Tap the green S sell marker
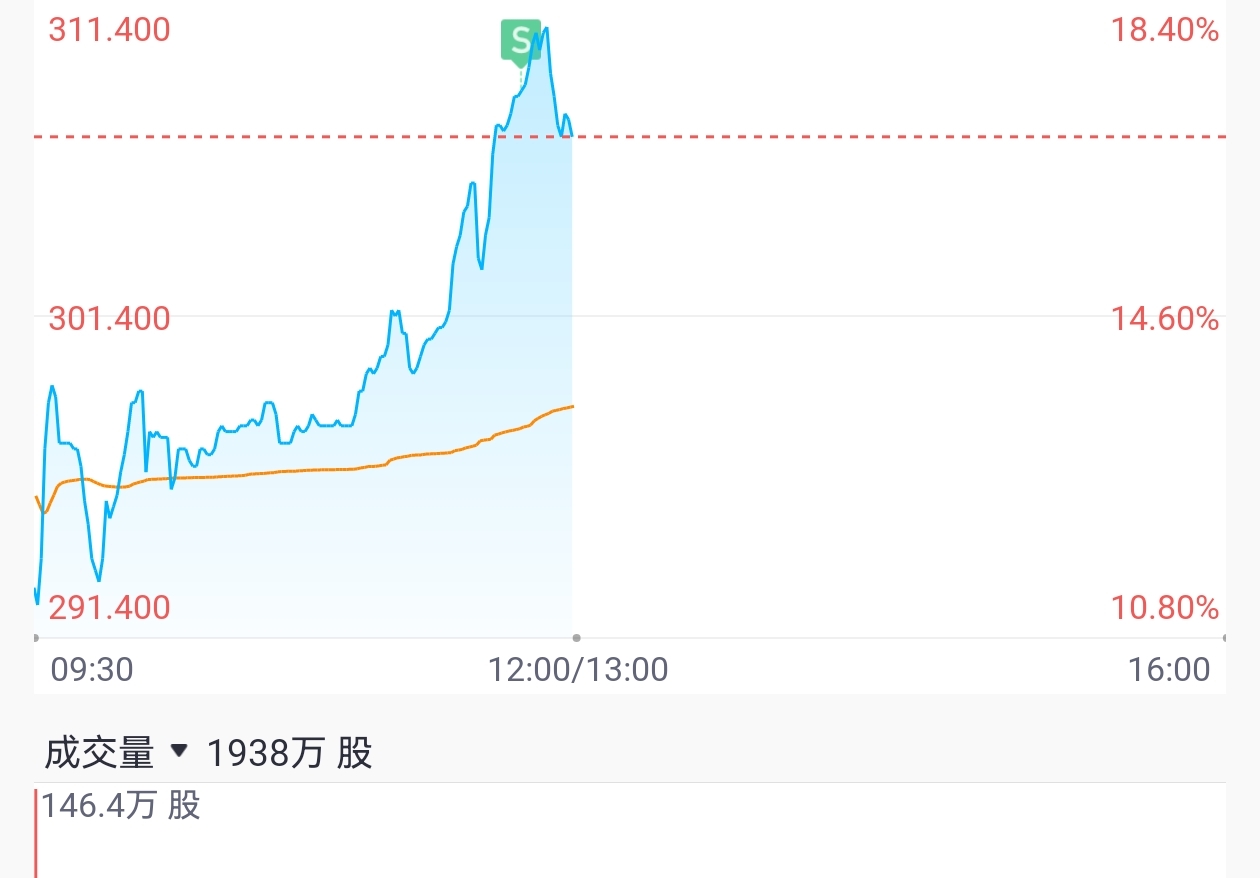 [520, 40]
